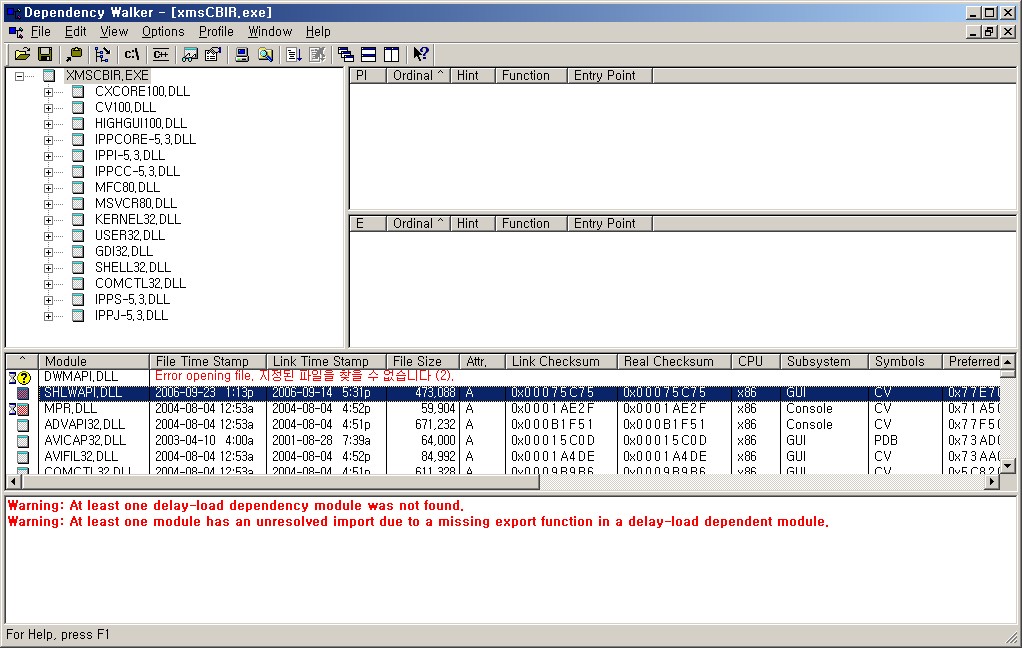Screen dimensions: 1022x648
Task: Toggle the Full Paths c:\ icon
Action: click(x=132, y=54)
